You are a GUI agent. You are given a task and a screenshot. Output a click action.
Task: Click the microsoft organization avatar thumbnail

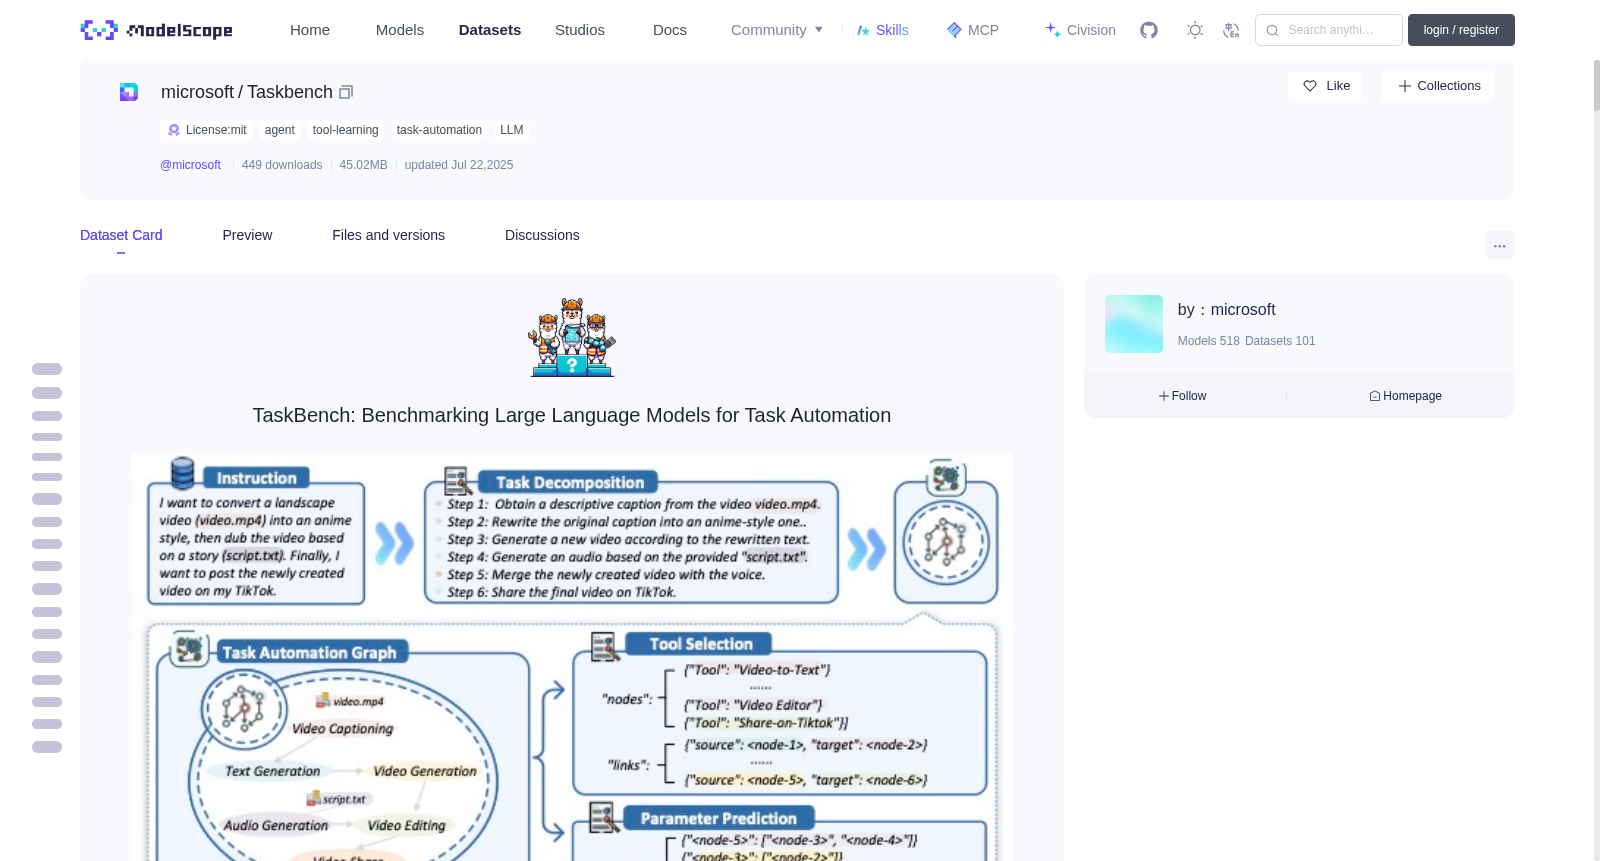pyautogui.click(x=1134, y=324)
